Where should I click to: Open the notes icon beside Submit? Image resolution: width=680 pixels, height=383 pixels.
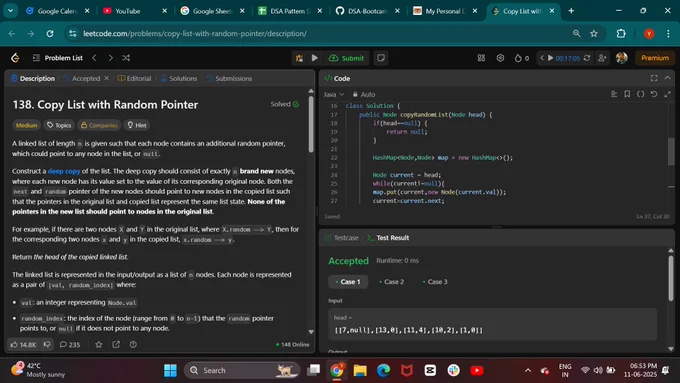tap(381, 58)
